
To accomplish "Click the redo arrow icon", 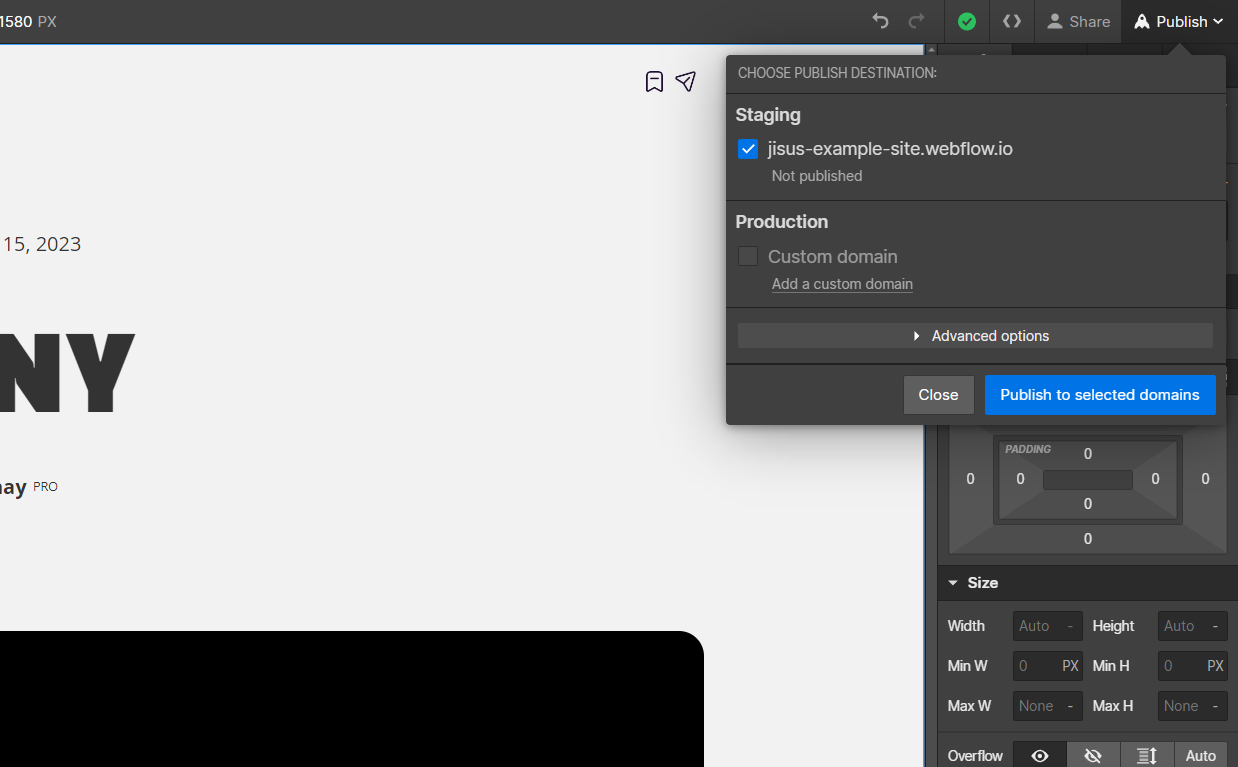I will click(916, 21).
